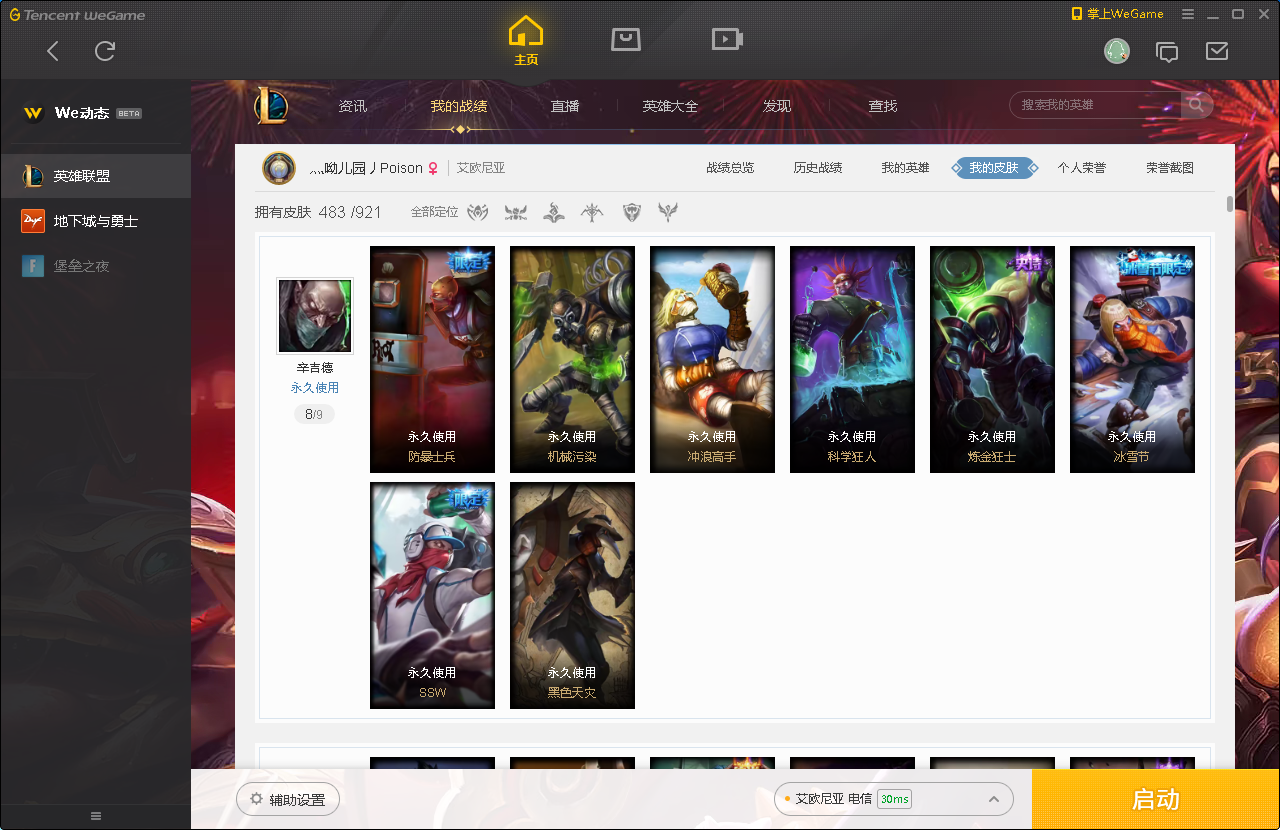Open the 发现 tab
The image size is (1280, 830).
click(x=777, y=106)
